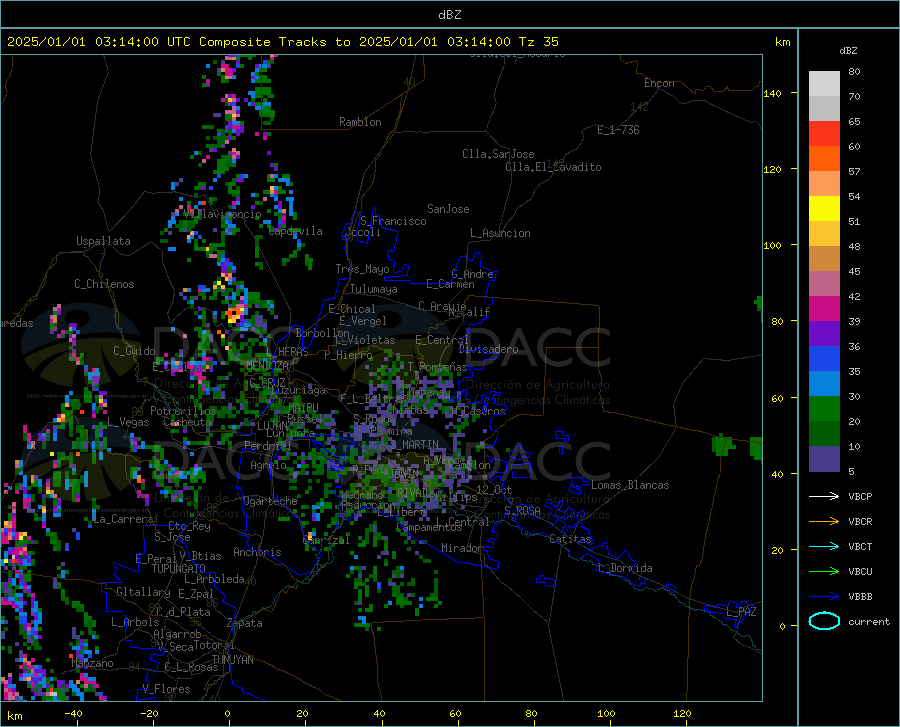Click the 'L_PAZ' label near map edge

(x=742, y=612)
